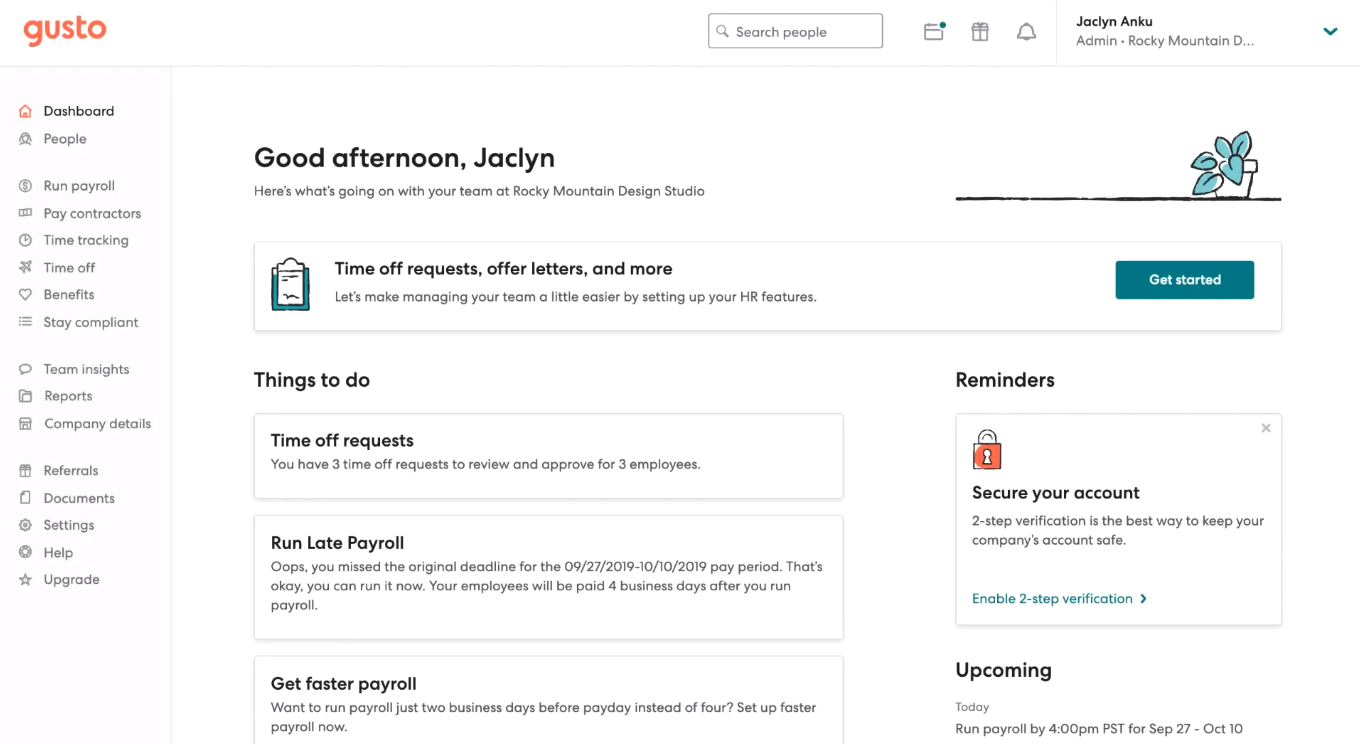Open the calendar icon in header
The width and height of the screenshot is (1360, 744).
[x=934, y=32]
